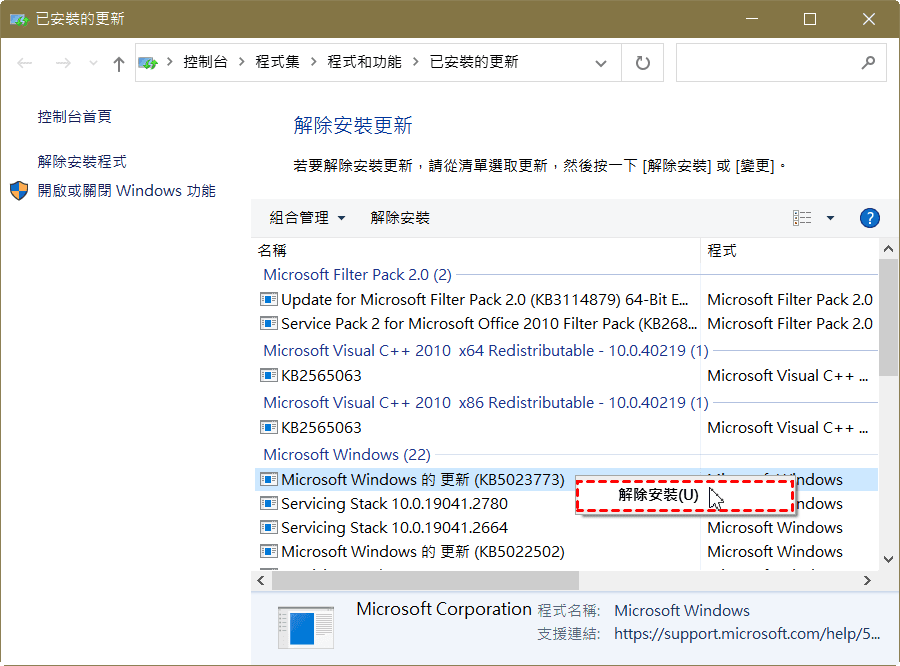Choose 解除安裝(U) in the context menu
The height and width of the screenshot is (666, 900).
coord(685,495)
